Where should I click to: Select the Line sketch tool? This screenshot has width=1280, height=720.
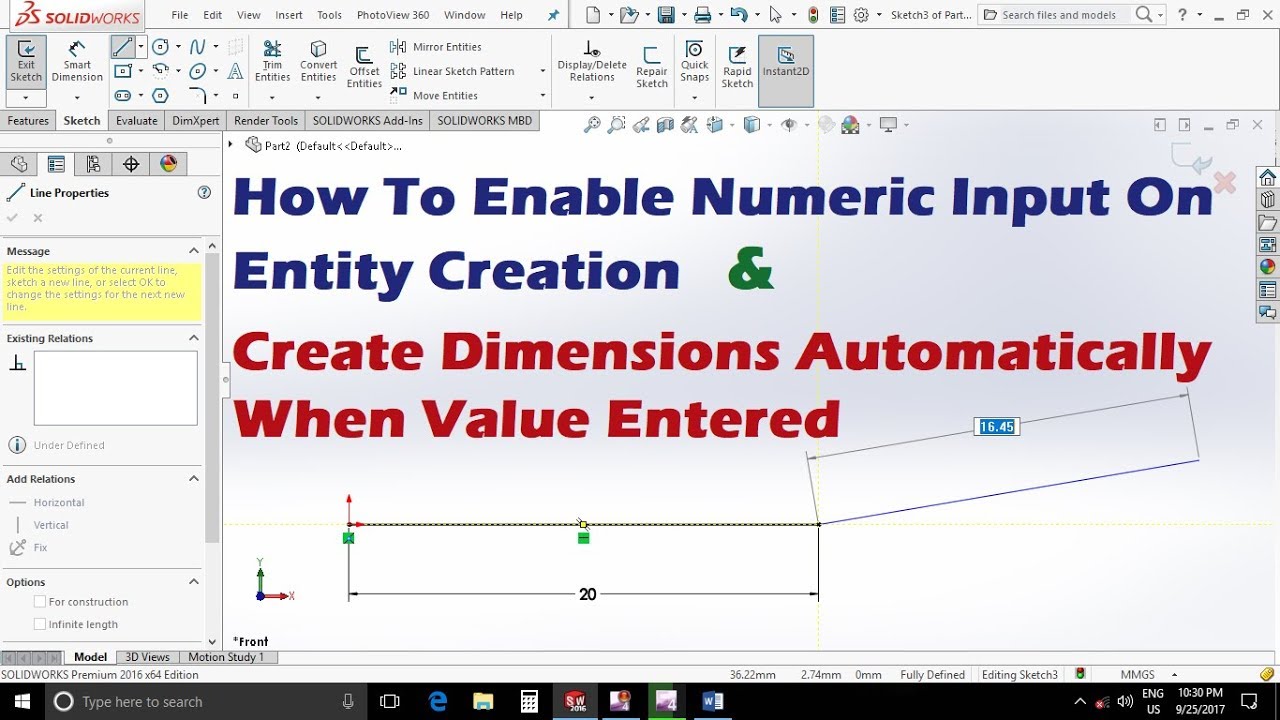[x=122, y=47]
